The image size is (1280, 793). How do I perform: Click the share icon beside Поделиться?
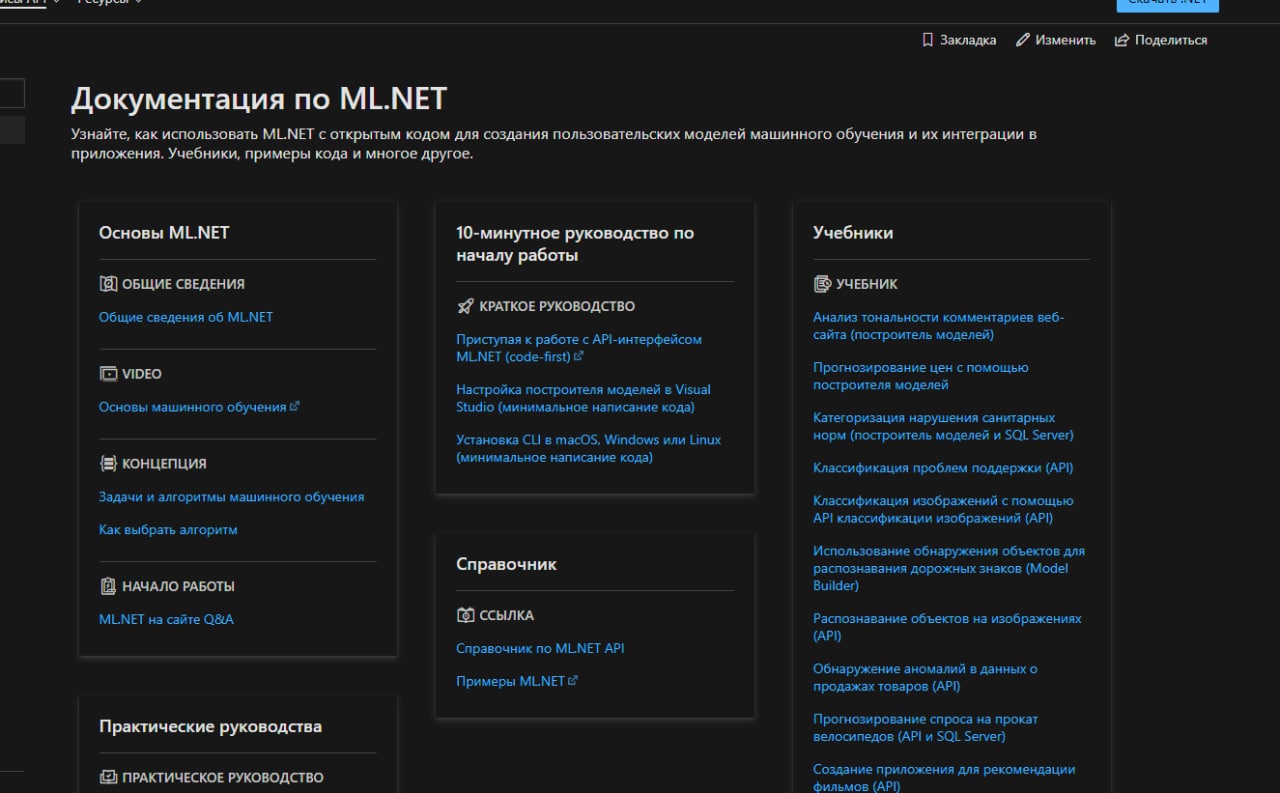click(x=1122, y=40)
